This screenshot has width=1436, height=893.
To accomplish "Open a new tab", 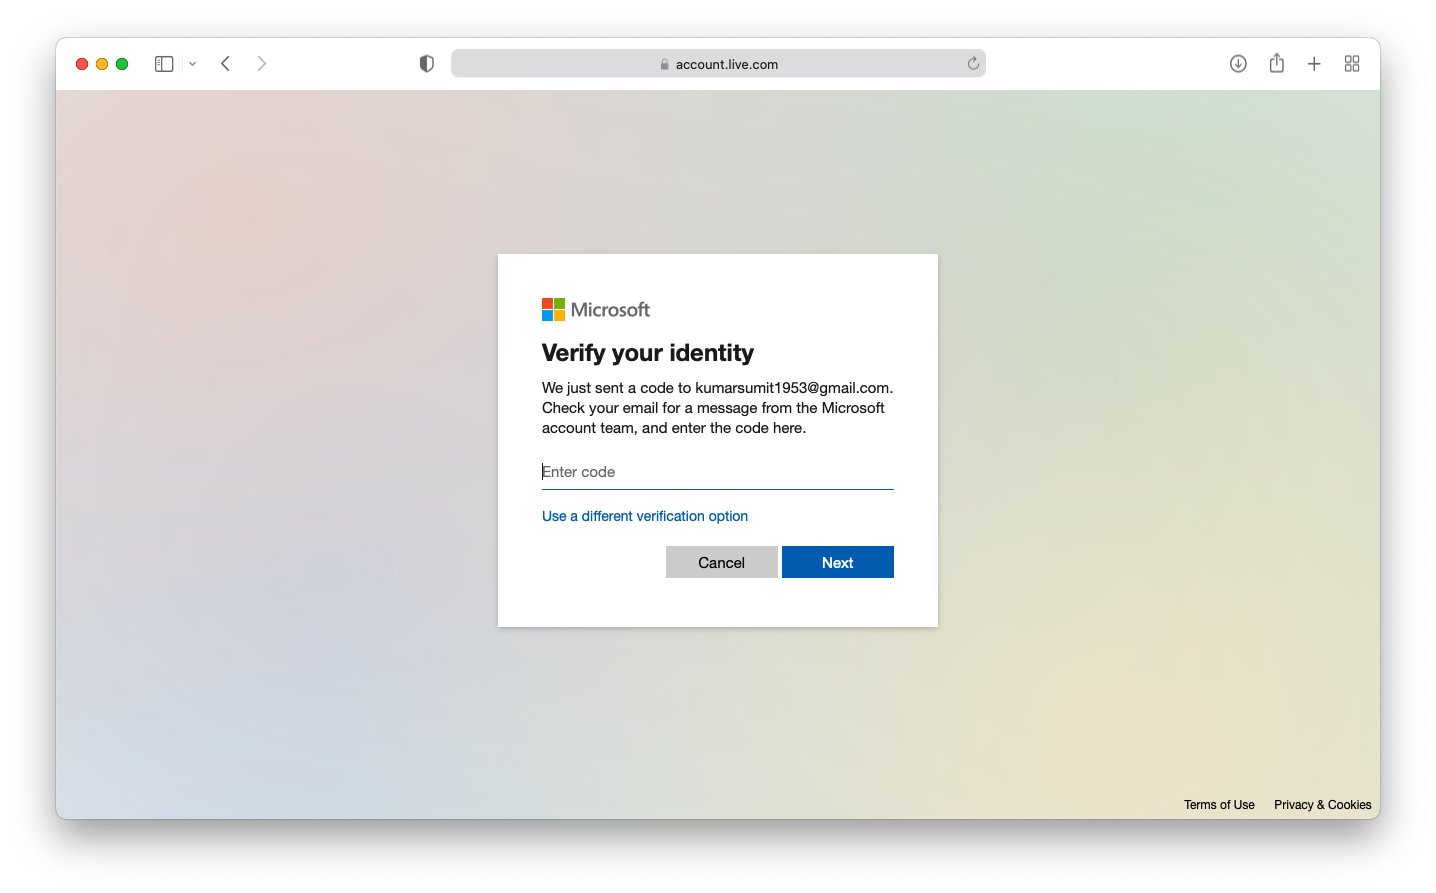I will pyautogui.click(x=1314, y=63).
